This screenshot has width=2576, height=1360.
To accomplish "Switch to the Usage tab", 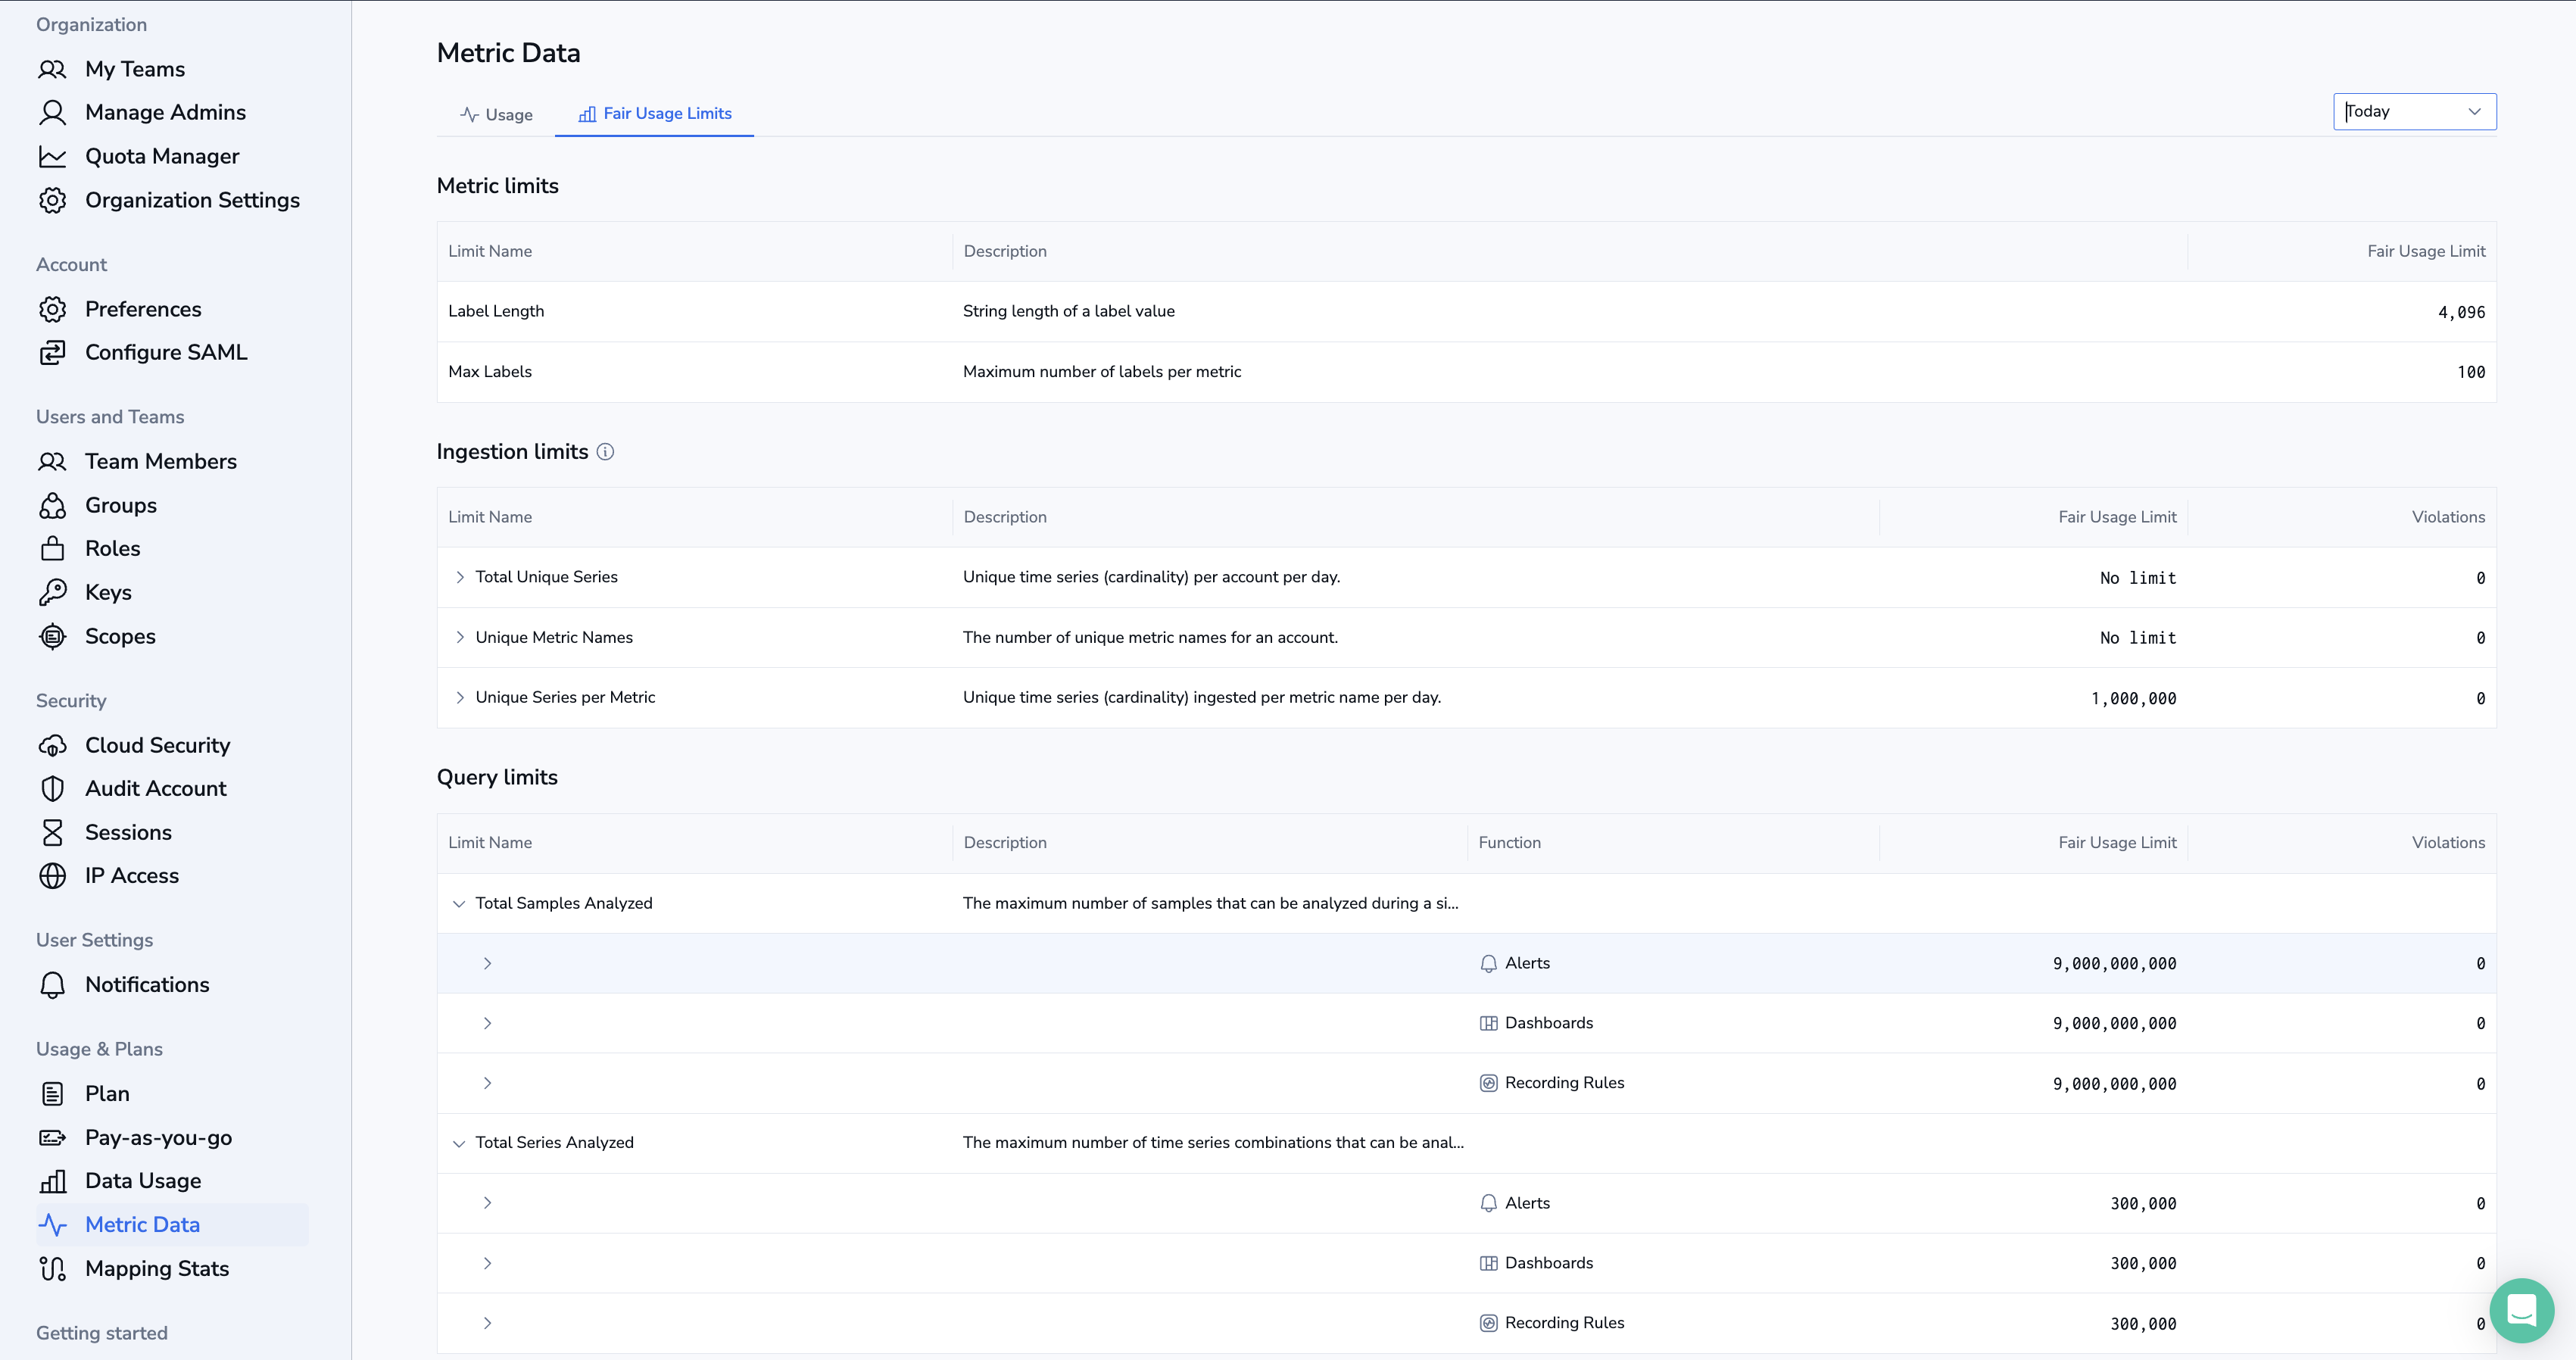I will [x=496, y=115].
